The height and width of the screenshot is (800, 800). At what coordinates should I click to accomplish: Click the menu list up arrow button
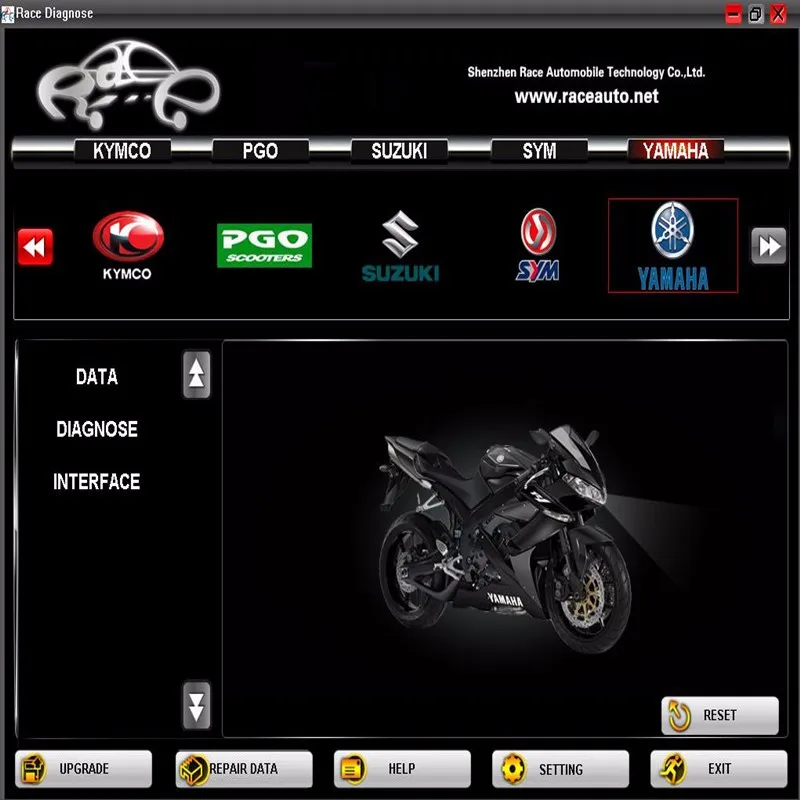coord(196,374)
